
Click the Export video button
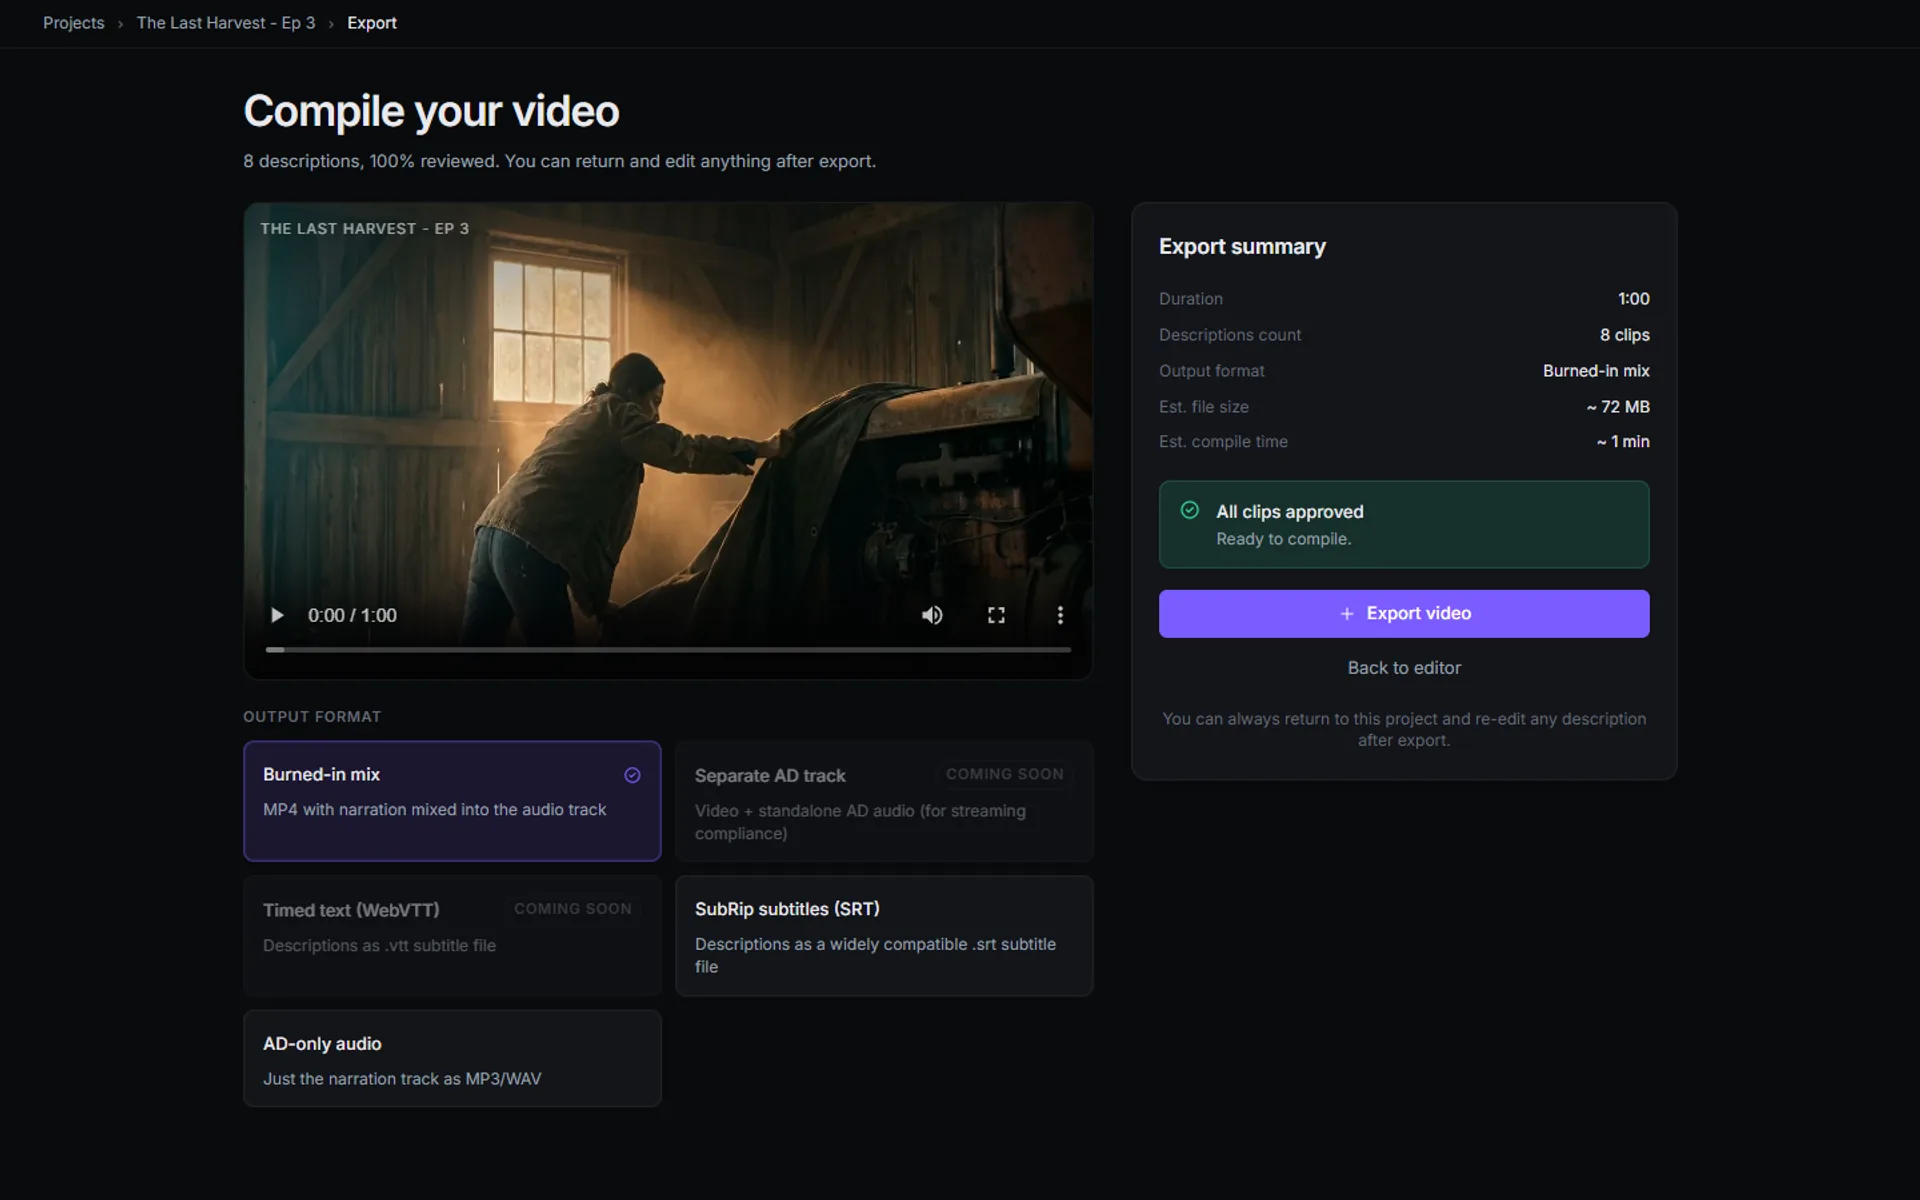pos(1404,613)
